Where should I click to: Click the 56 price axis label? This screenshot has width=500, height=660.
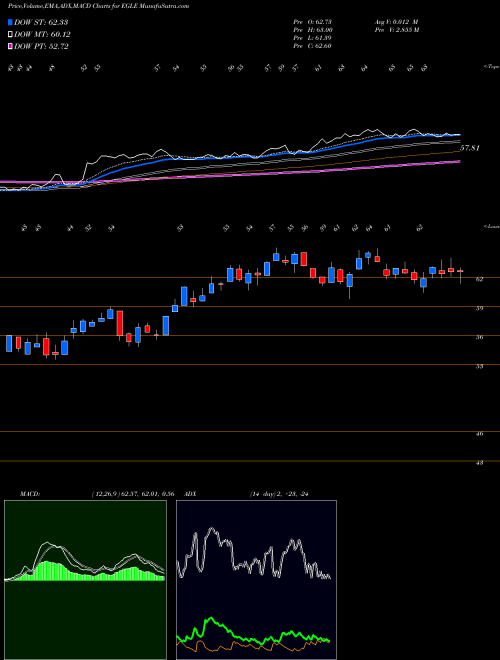480,337
